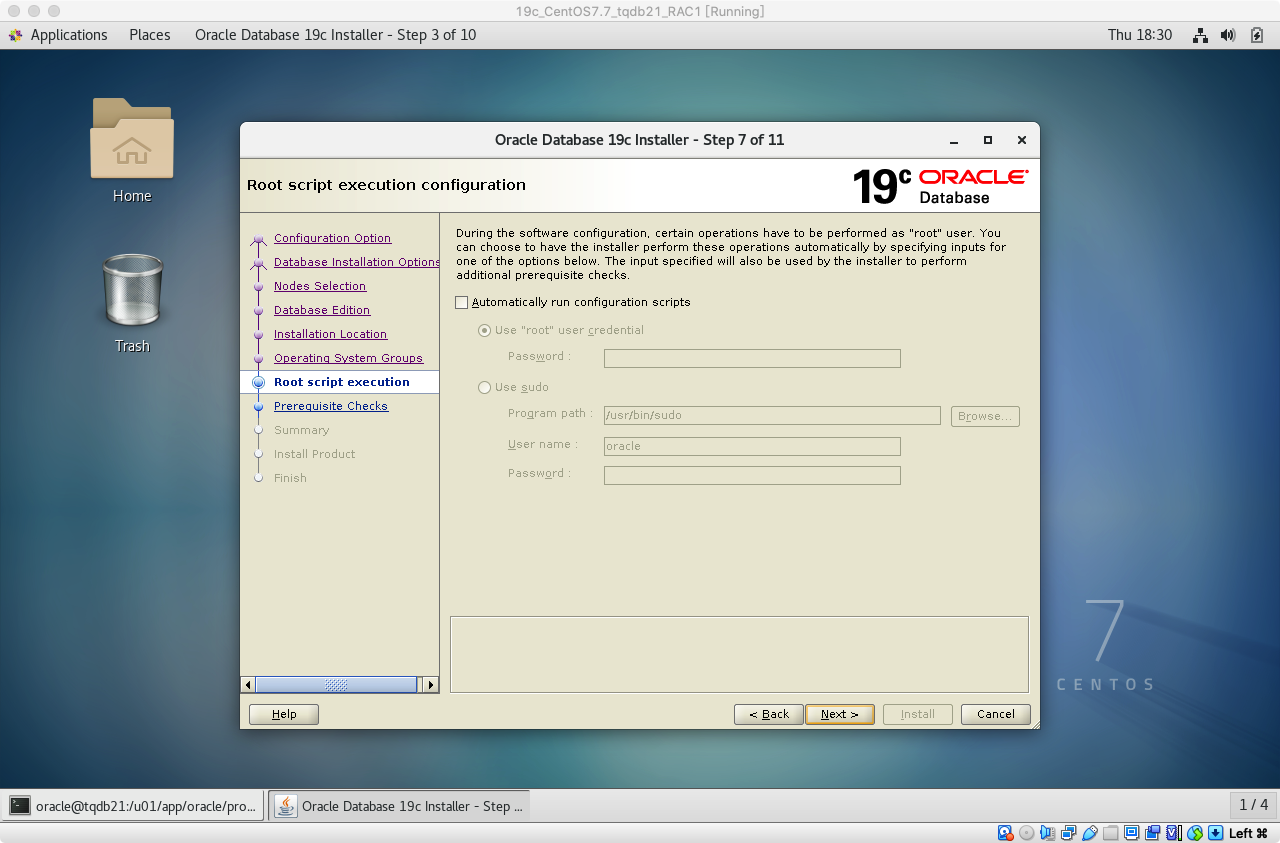Cancel the installation
1280x843 pixels.
coord(996,714)
